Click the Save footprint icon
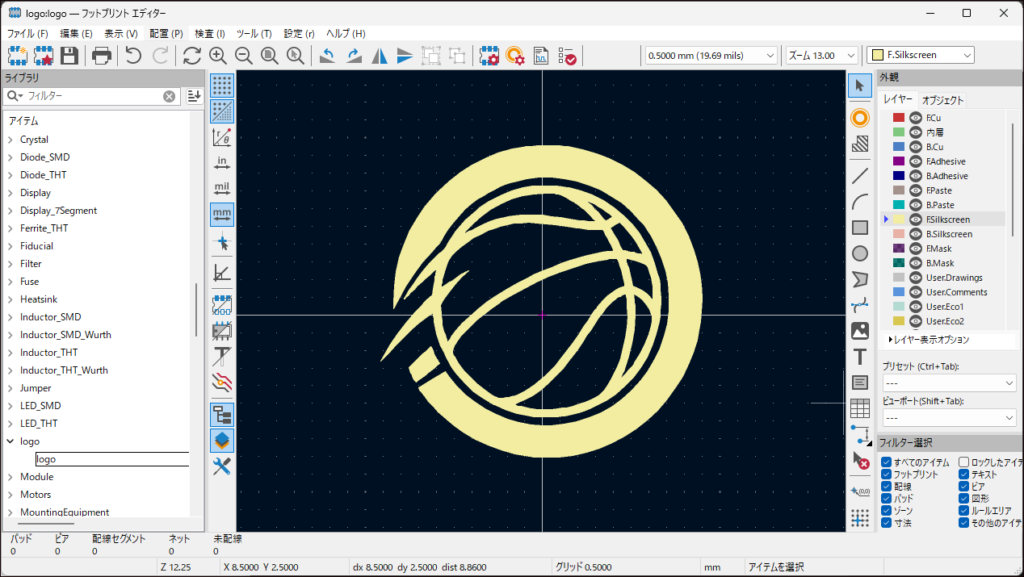The image size is (1024, 577). click(x=69, y=55)
